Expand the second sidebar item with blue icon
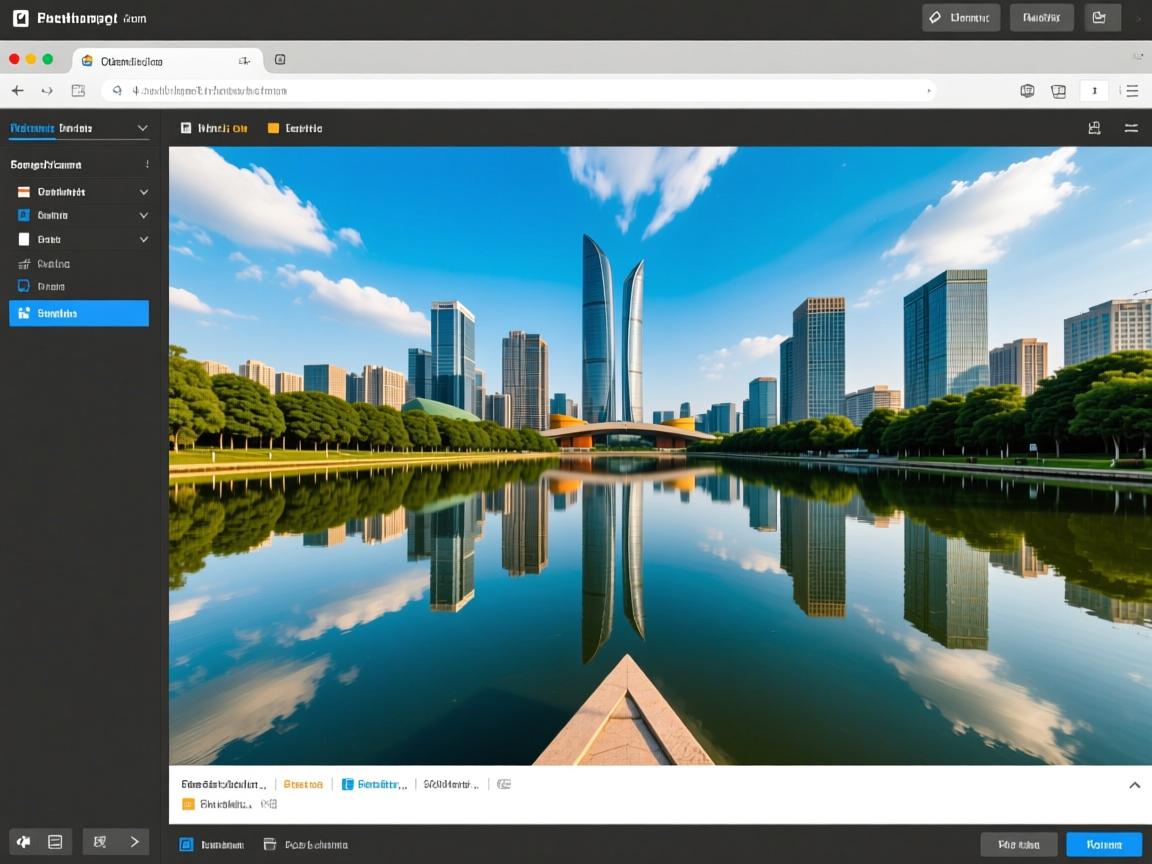Viewport: 1152px width, 864px height. 143,215
